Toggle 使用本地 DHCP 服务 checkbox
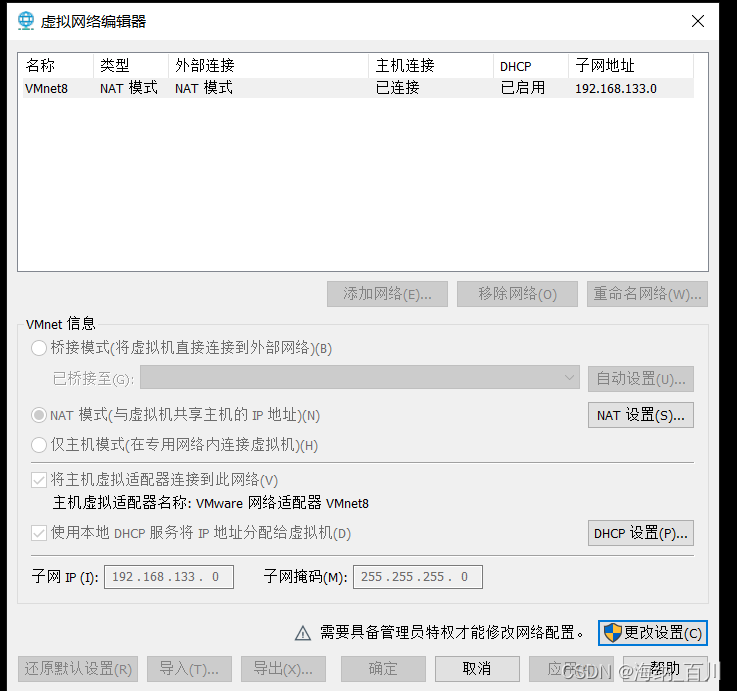This screenshot has height=691, width=737. [39, 533]
